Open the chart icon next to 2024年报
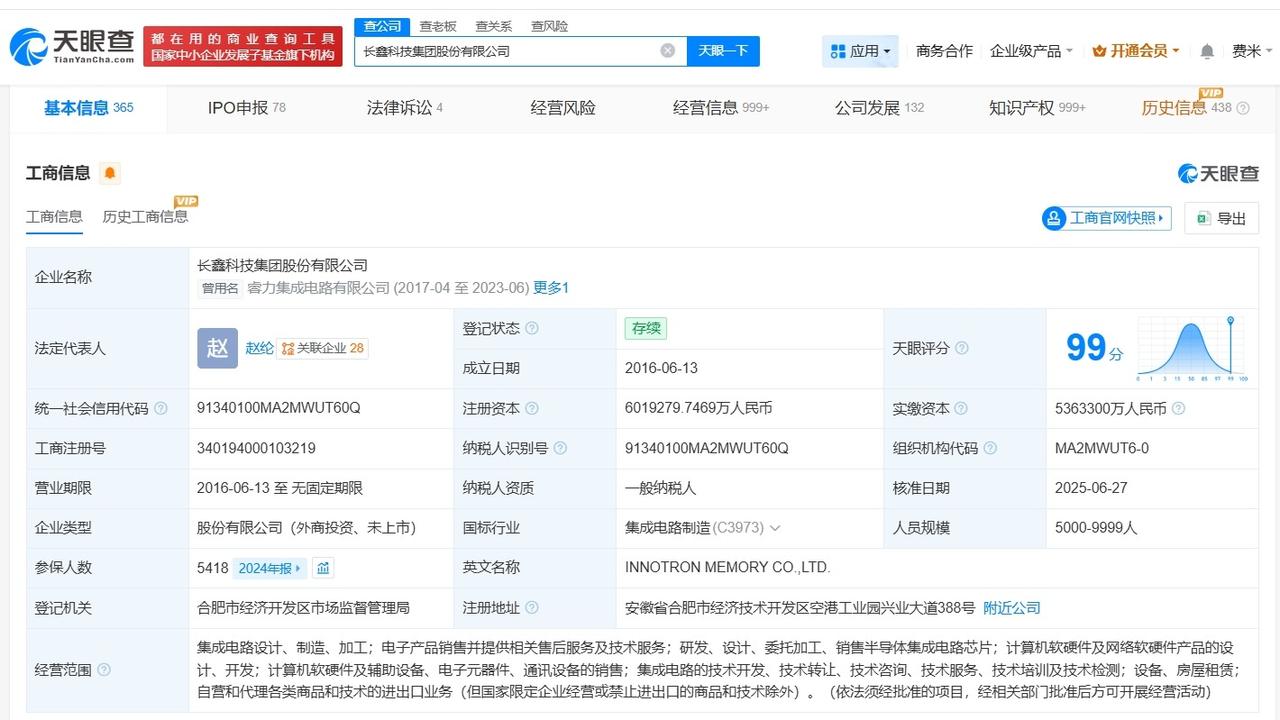1280x720 pixels. 323,568
